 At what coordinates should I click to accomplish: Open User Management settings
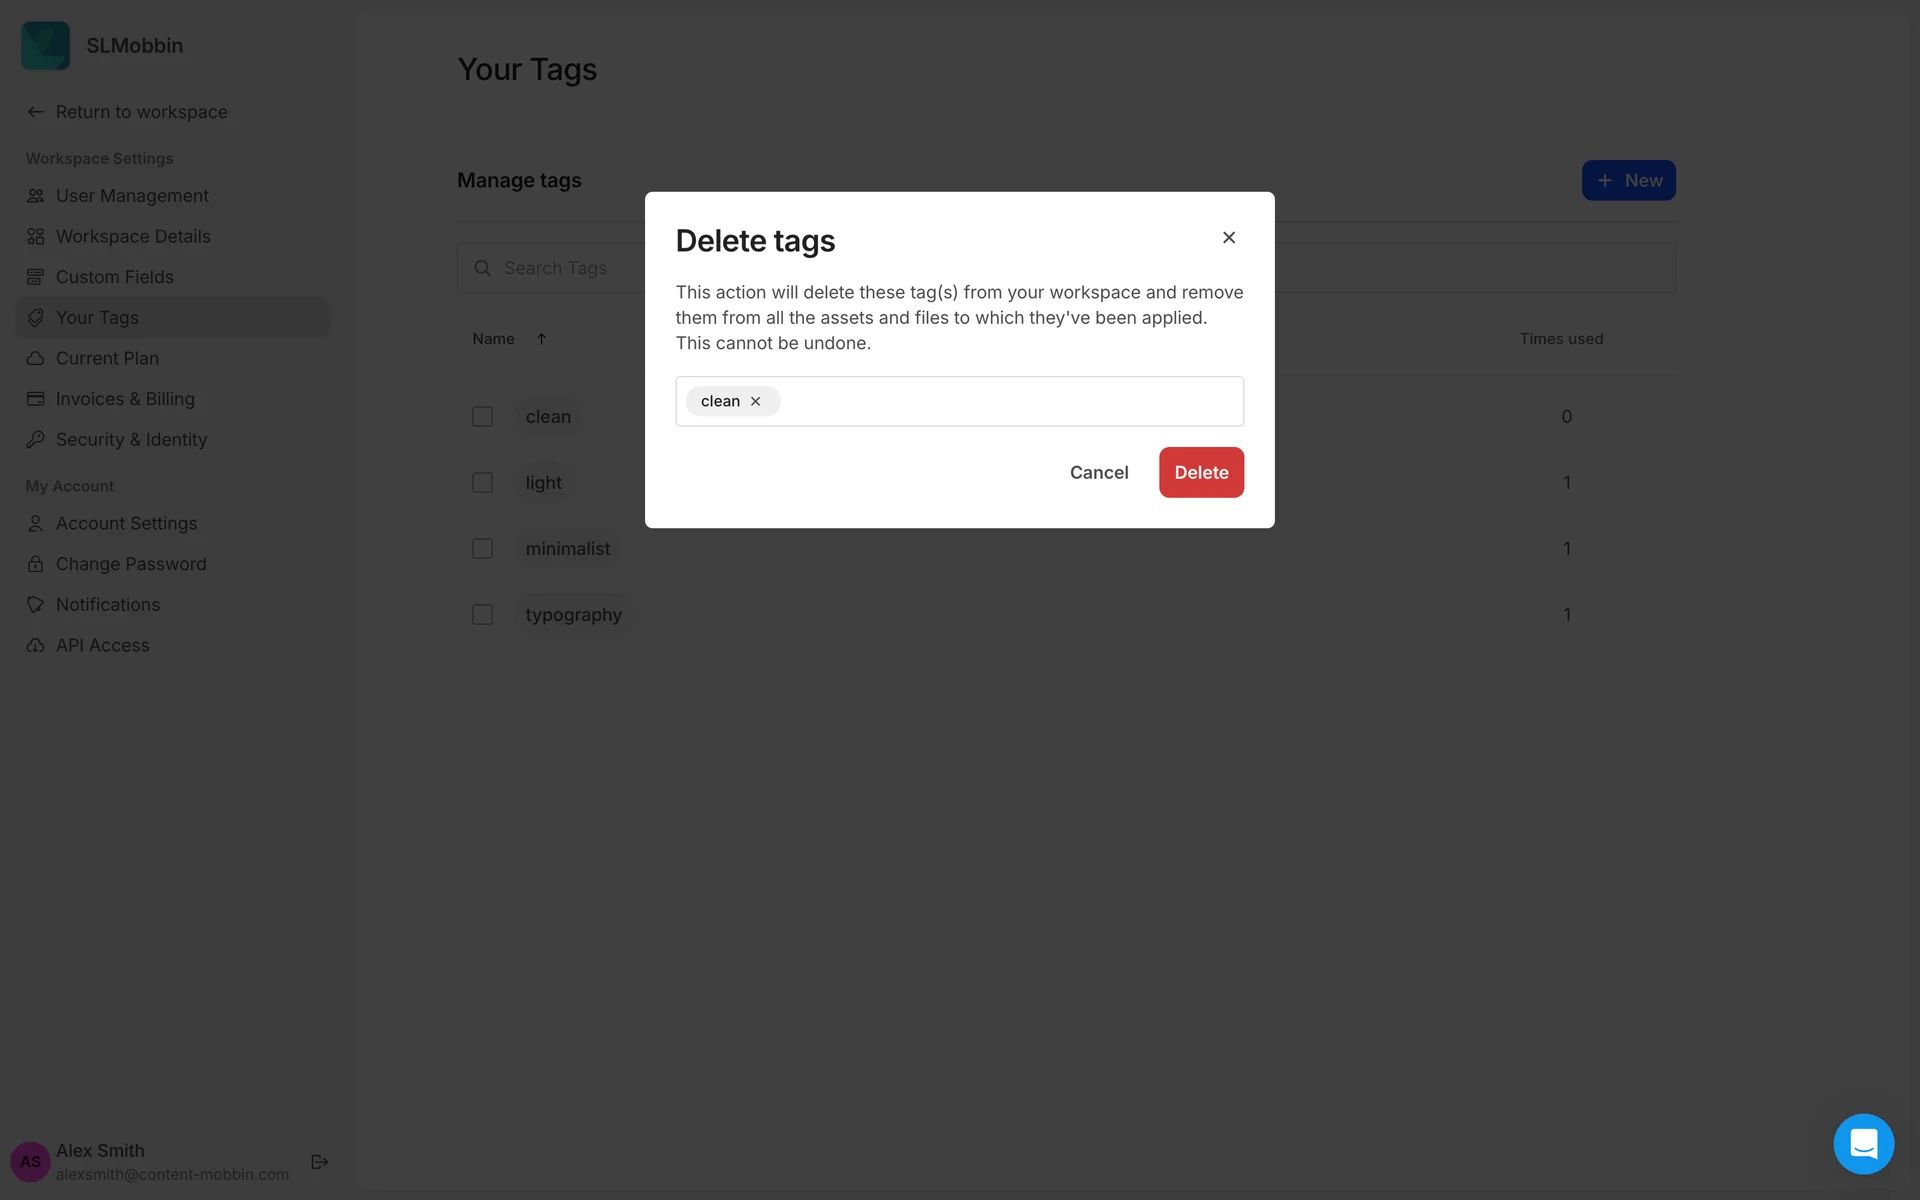[x=132, y=196]
